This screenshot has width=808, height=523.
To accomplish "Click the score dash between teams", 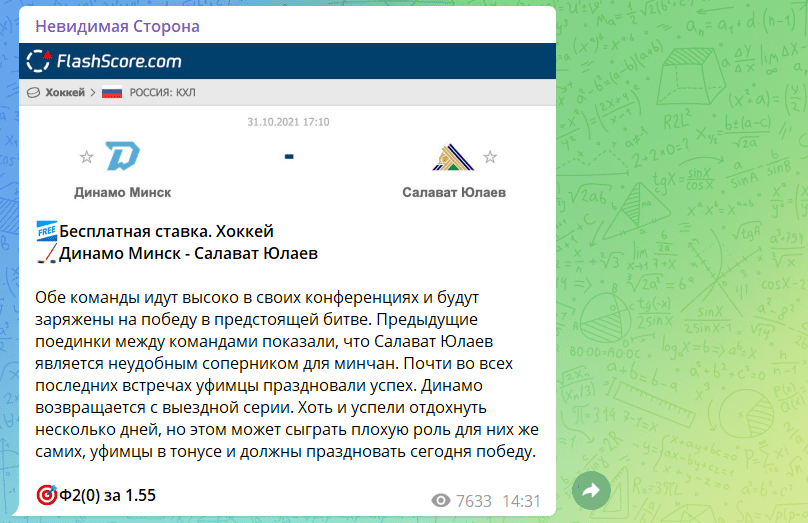I will pos(289,157).
